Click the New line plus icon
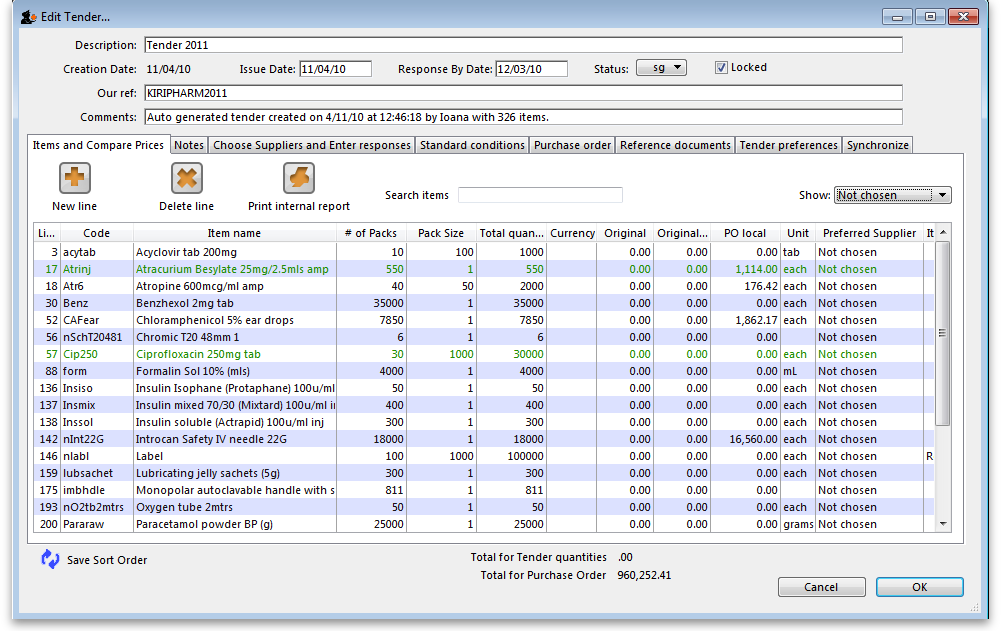Viewport: 1001px width, 631px height. point(74,179)
